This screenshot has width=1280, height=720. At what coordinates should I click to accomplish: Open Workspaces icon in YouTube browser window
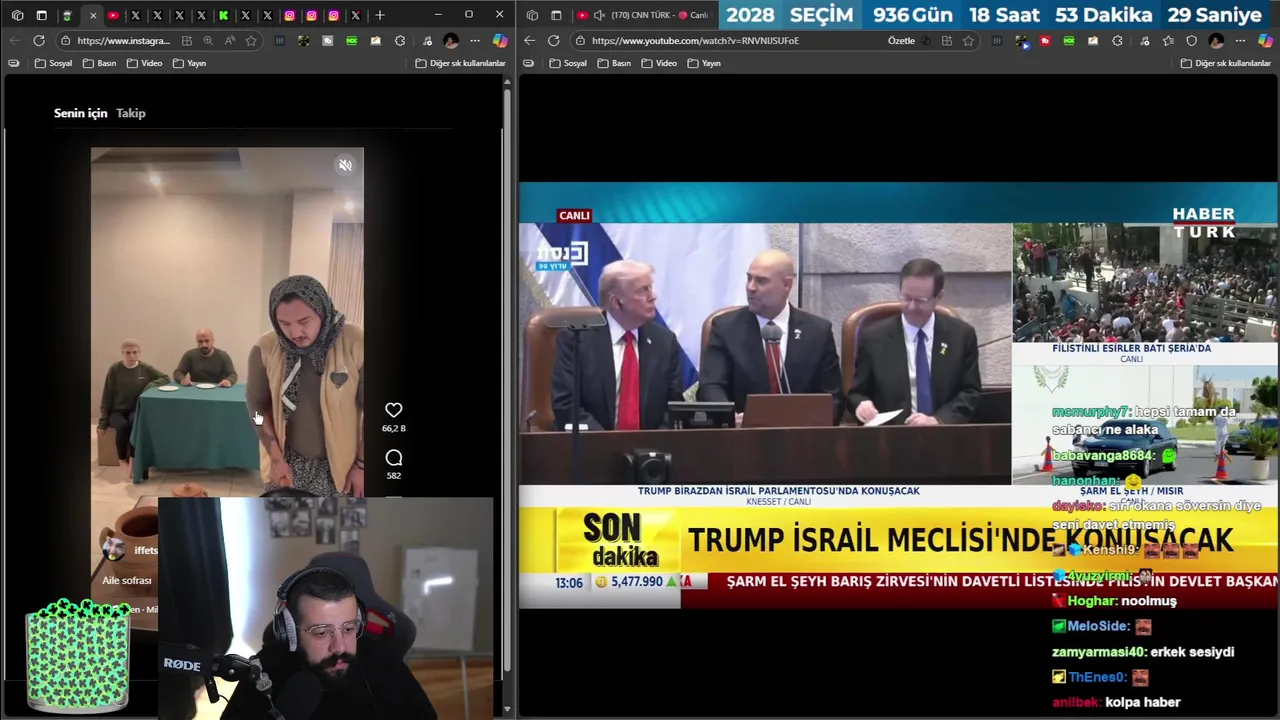click(x=532, y=15)
